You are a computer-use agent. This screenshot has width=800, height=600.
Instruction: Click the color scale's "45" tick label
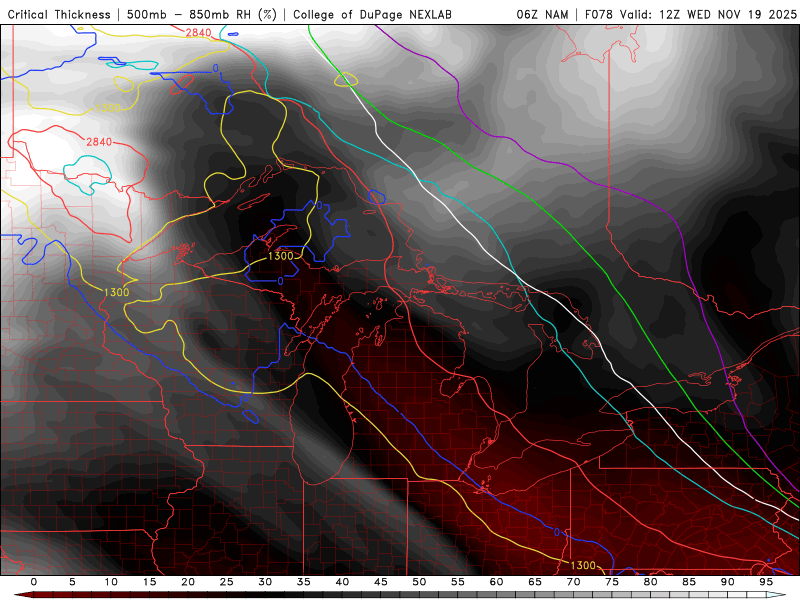point(381,582)
